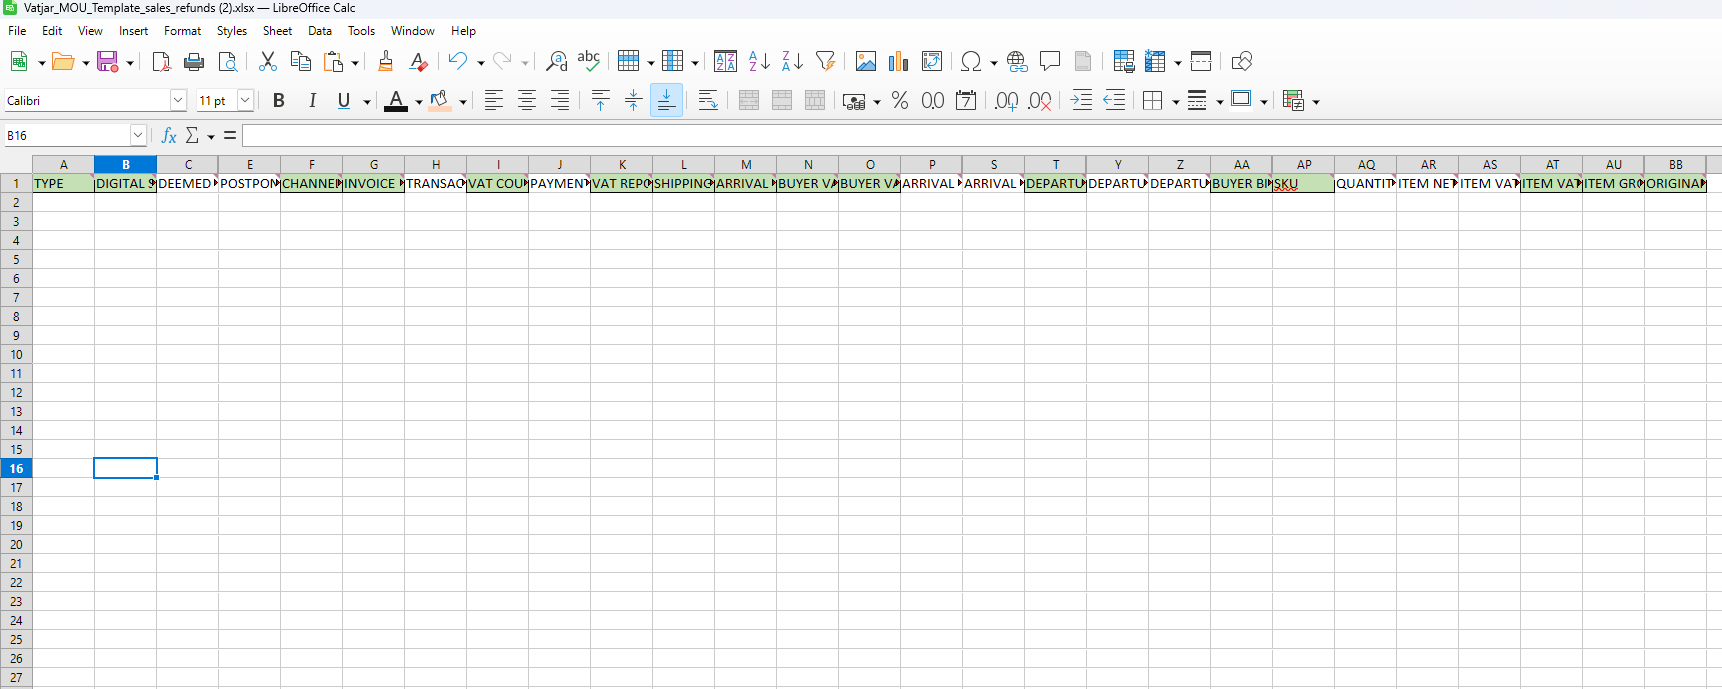
Task: Click the Open file folder icon
Action: pos(63,62)
